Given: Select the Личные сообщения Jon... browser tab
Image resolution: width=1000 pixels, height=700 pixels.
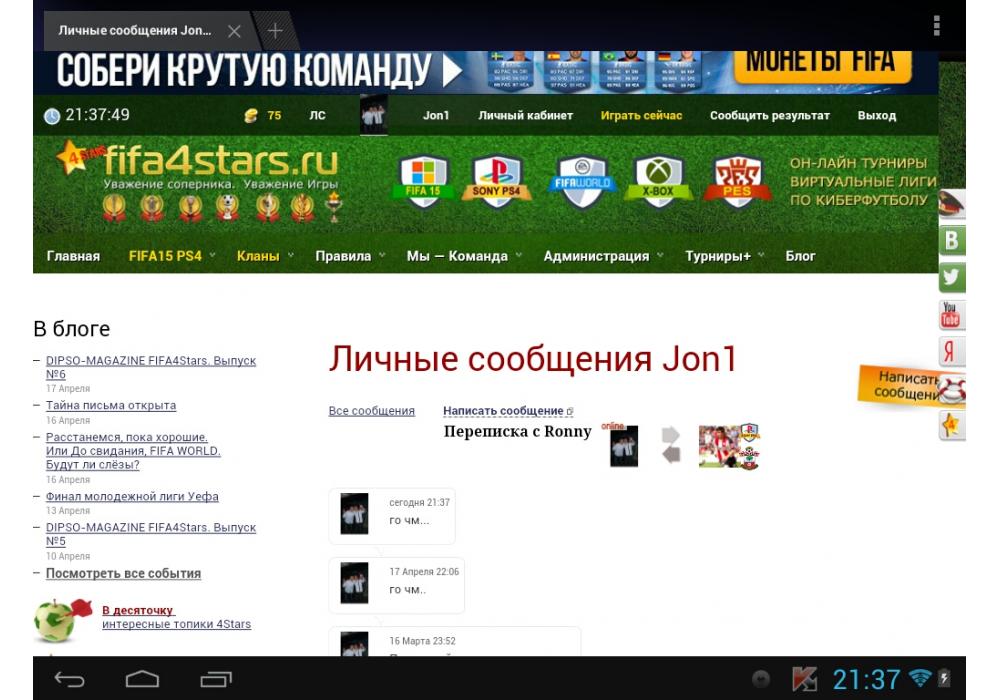Looking at the screenshot, I should 135,31.
